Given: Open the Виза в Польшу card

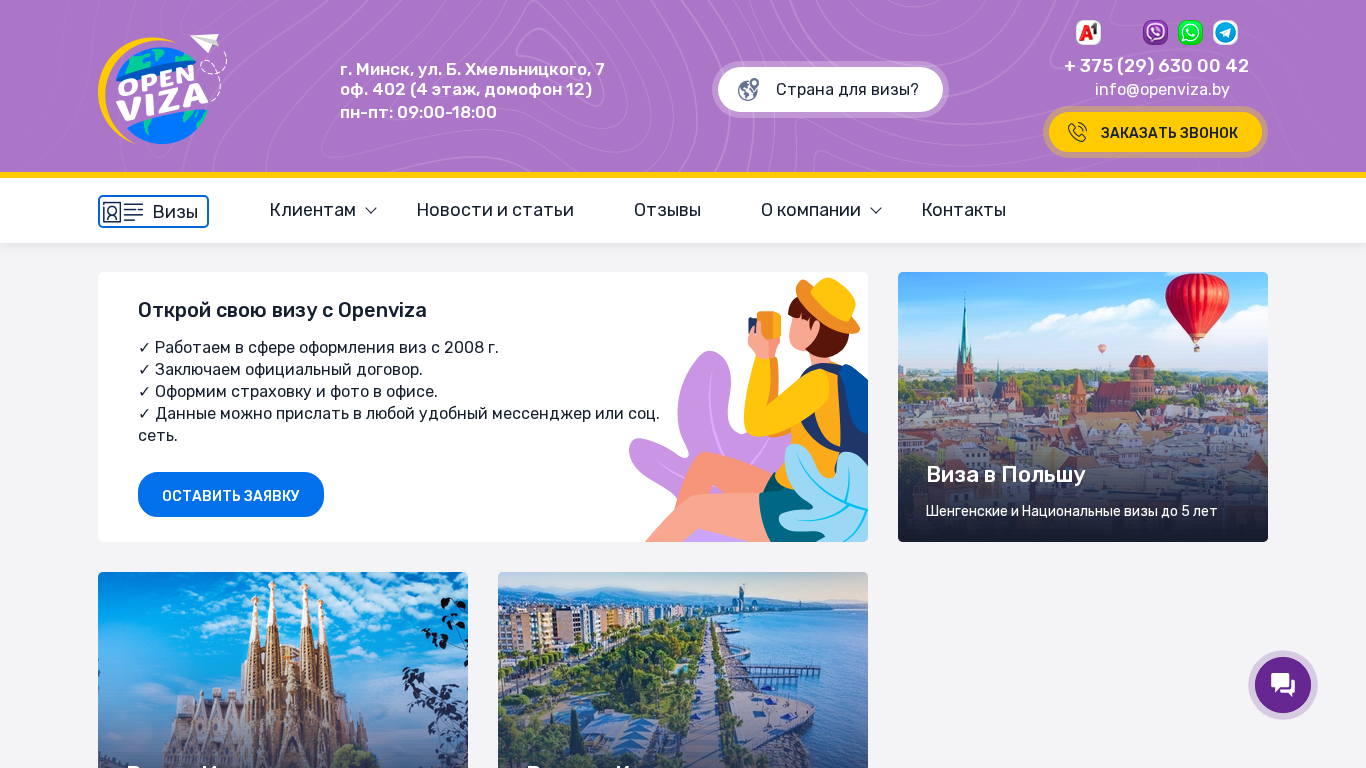Looking at the screenshot, I should [1083, 407].
